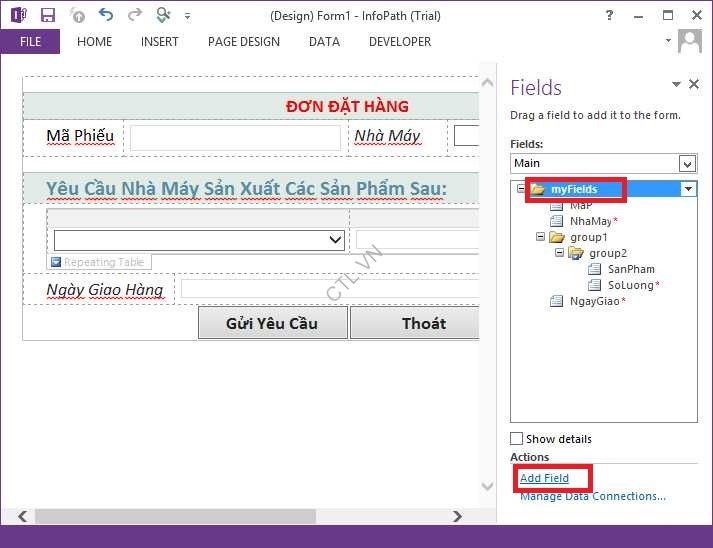Click the Add Field link
Screen dimensions: 713x548
(544, 478)
